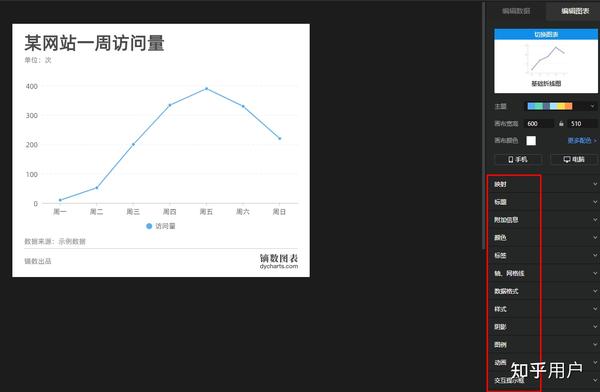600x392 pixels.
Task: Open the white 画布颜色 color swatch
Action: 531,140
